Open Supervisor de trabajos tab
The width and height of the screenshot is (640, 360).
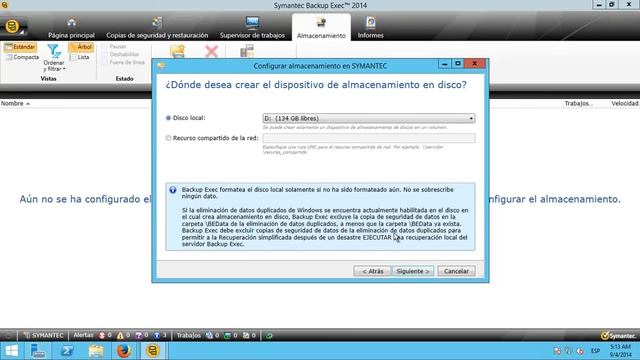click(252, 29)
